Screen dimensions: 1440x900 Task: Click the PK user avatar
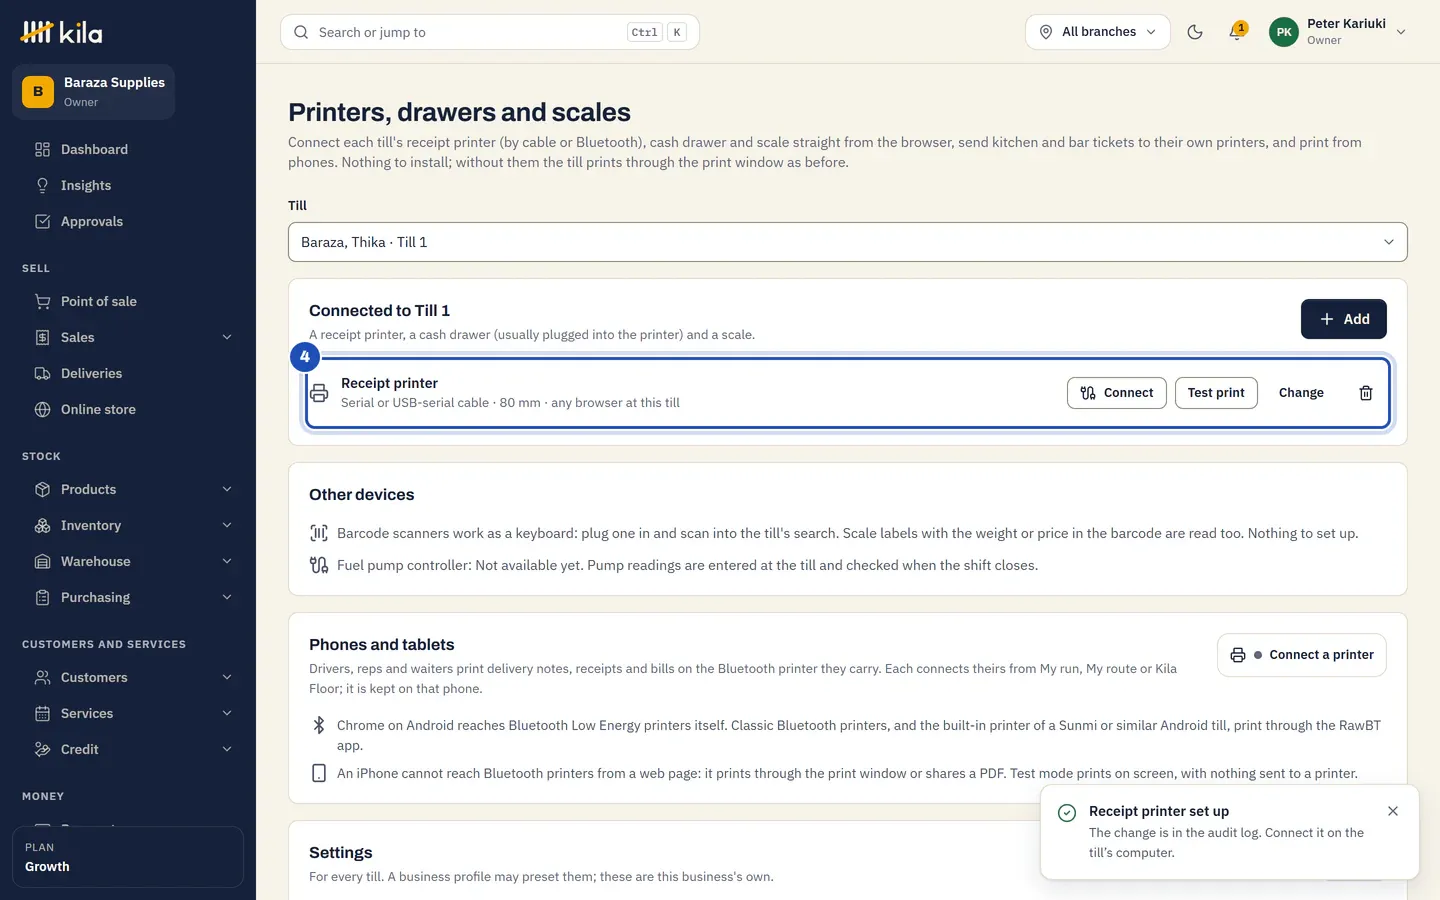point(1284,32)
